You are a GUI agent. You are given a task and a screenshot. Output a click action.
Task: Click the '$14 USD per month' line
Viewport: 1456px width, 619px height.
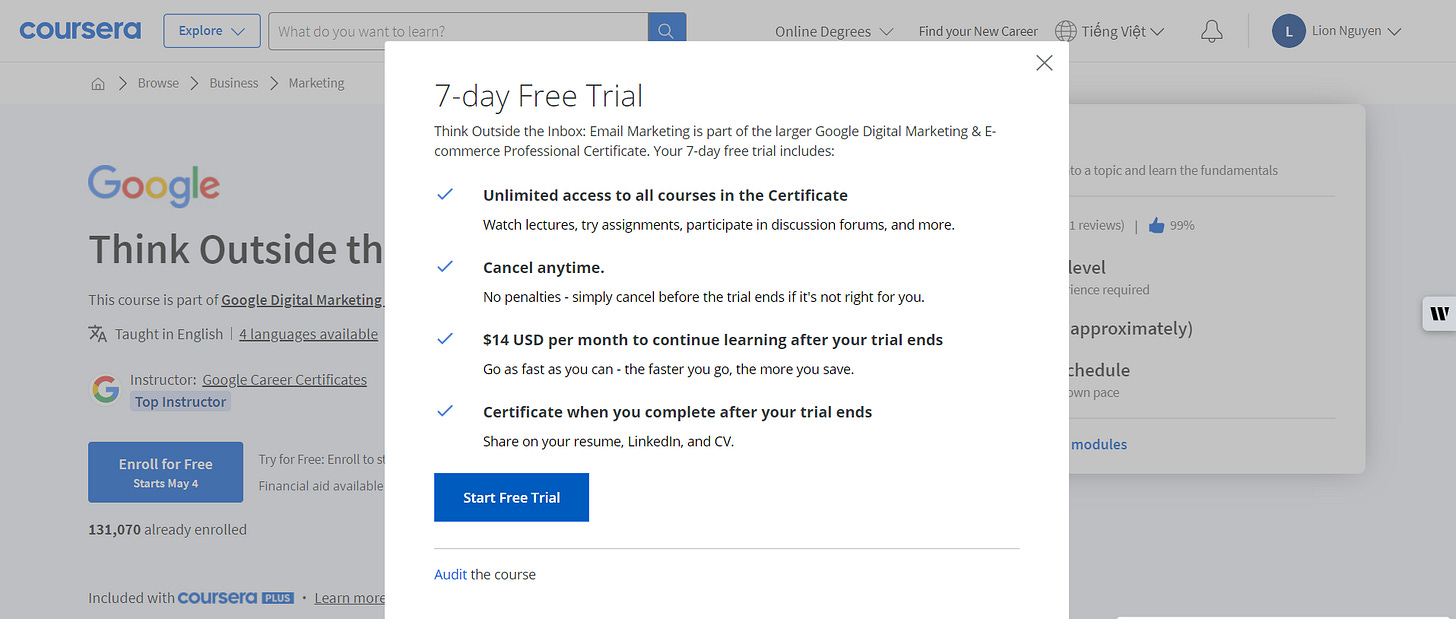tap(713, 340)
